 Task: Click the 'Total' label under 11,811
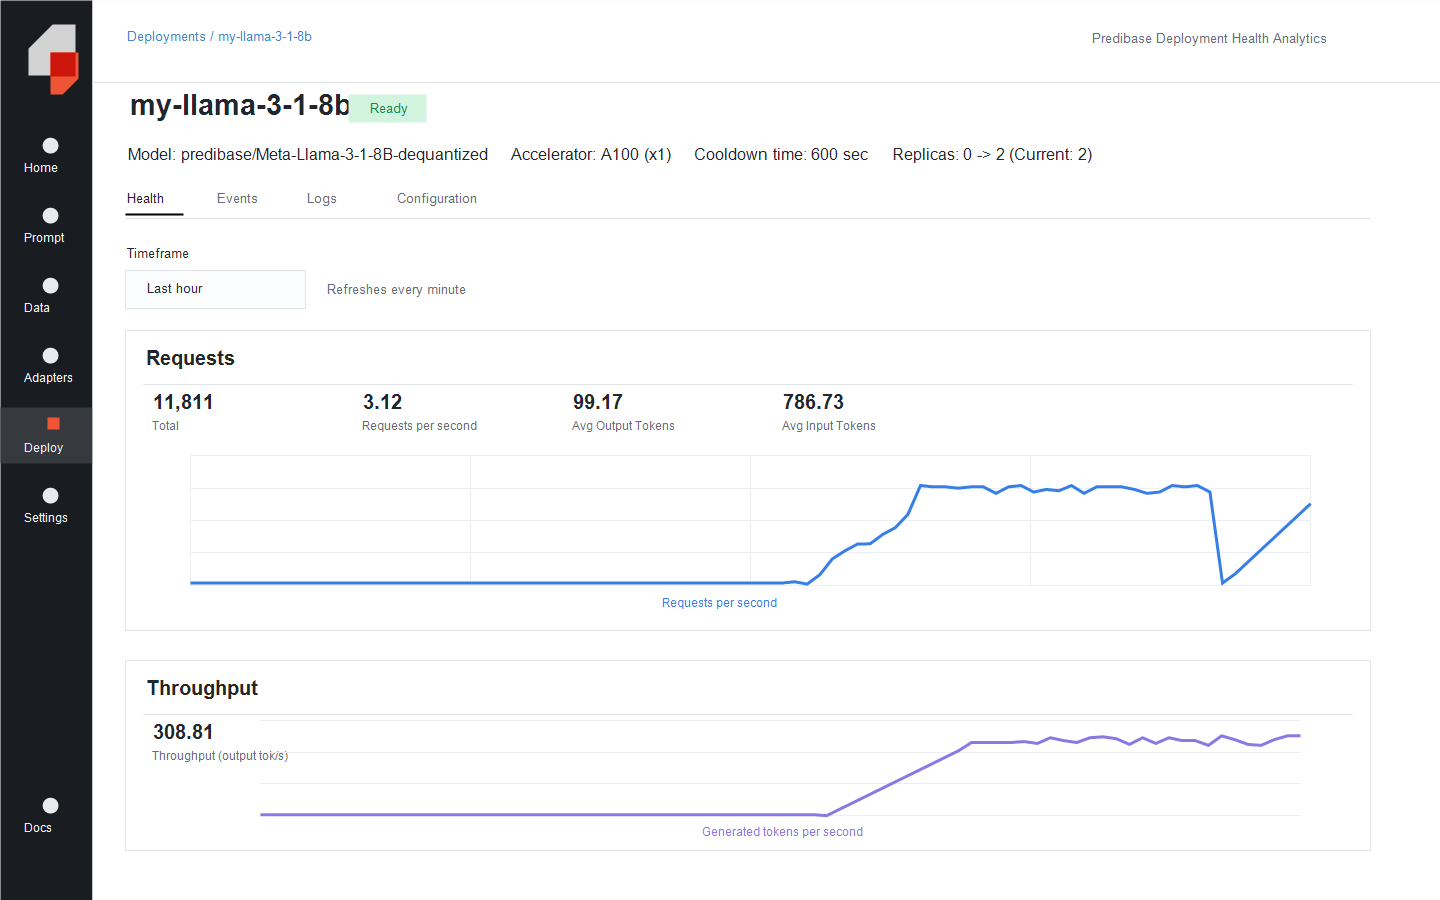[x=166, y=426]
